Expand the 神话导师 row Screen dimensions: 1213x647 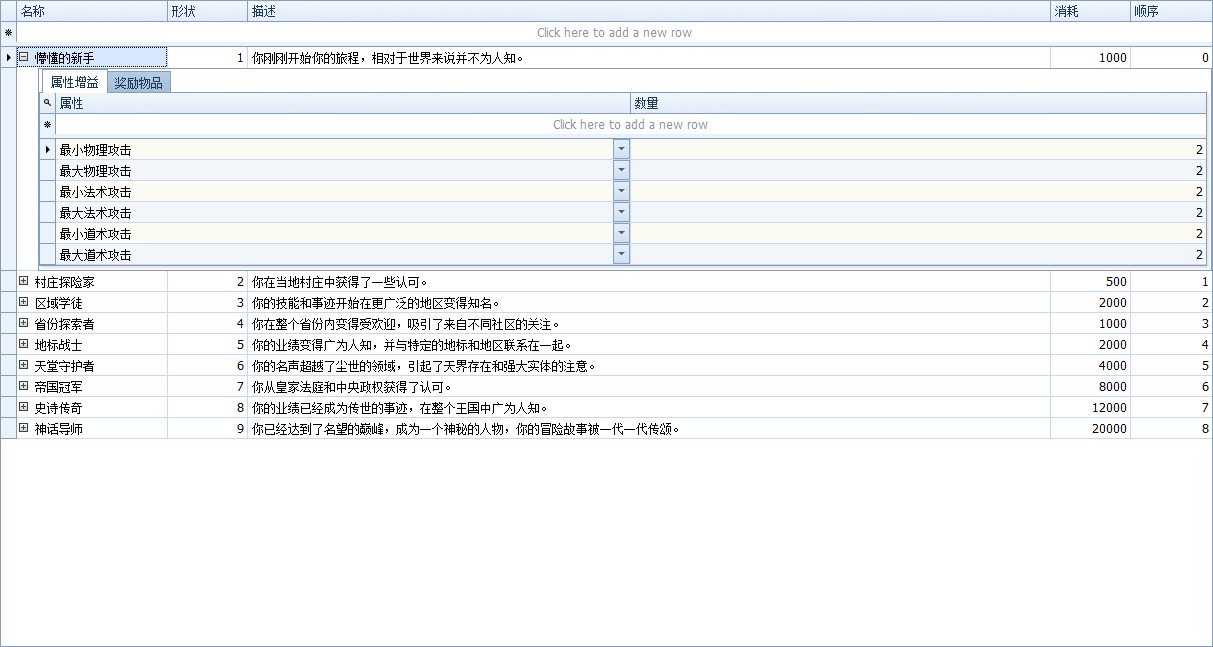click(x=24, y=429)
